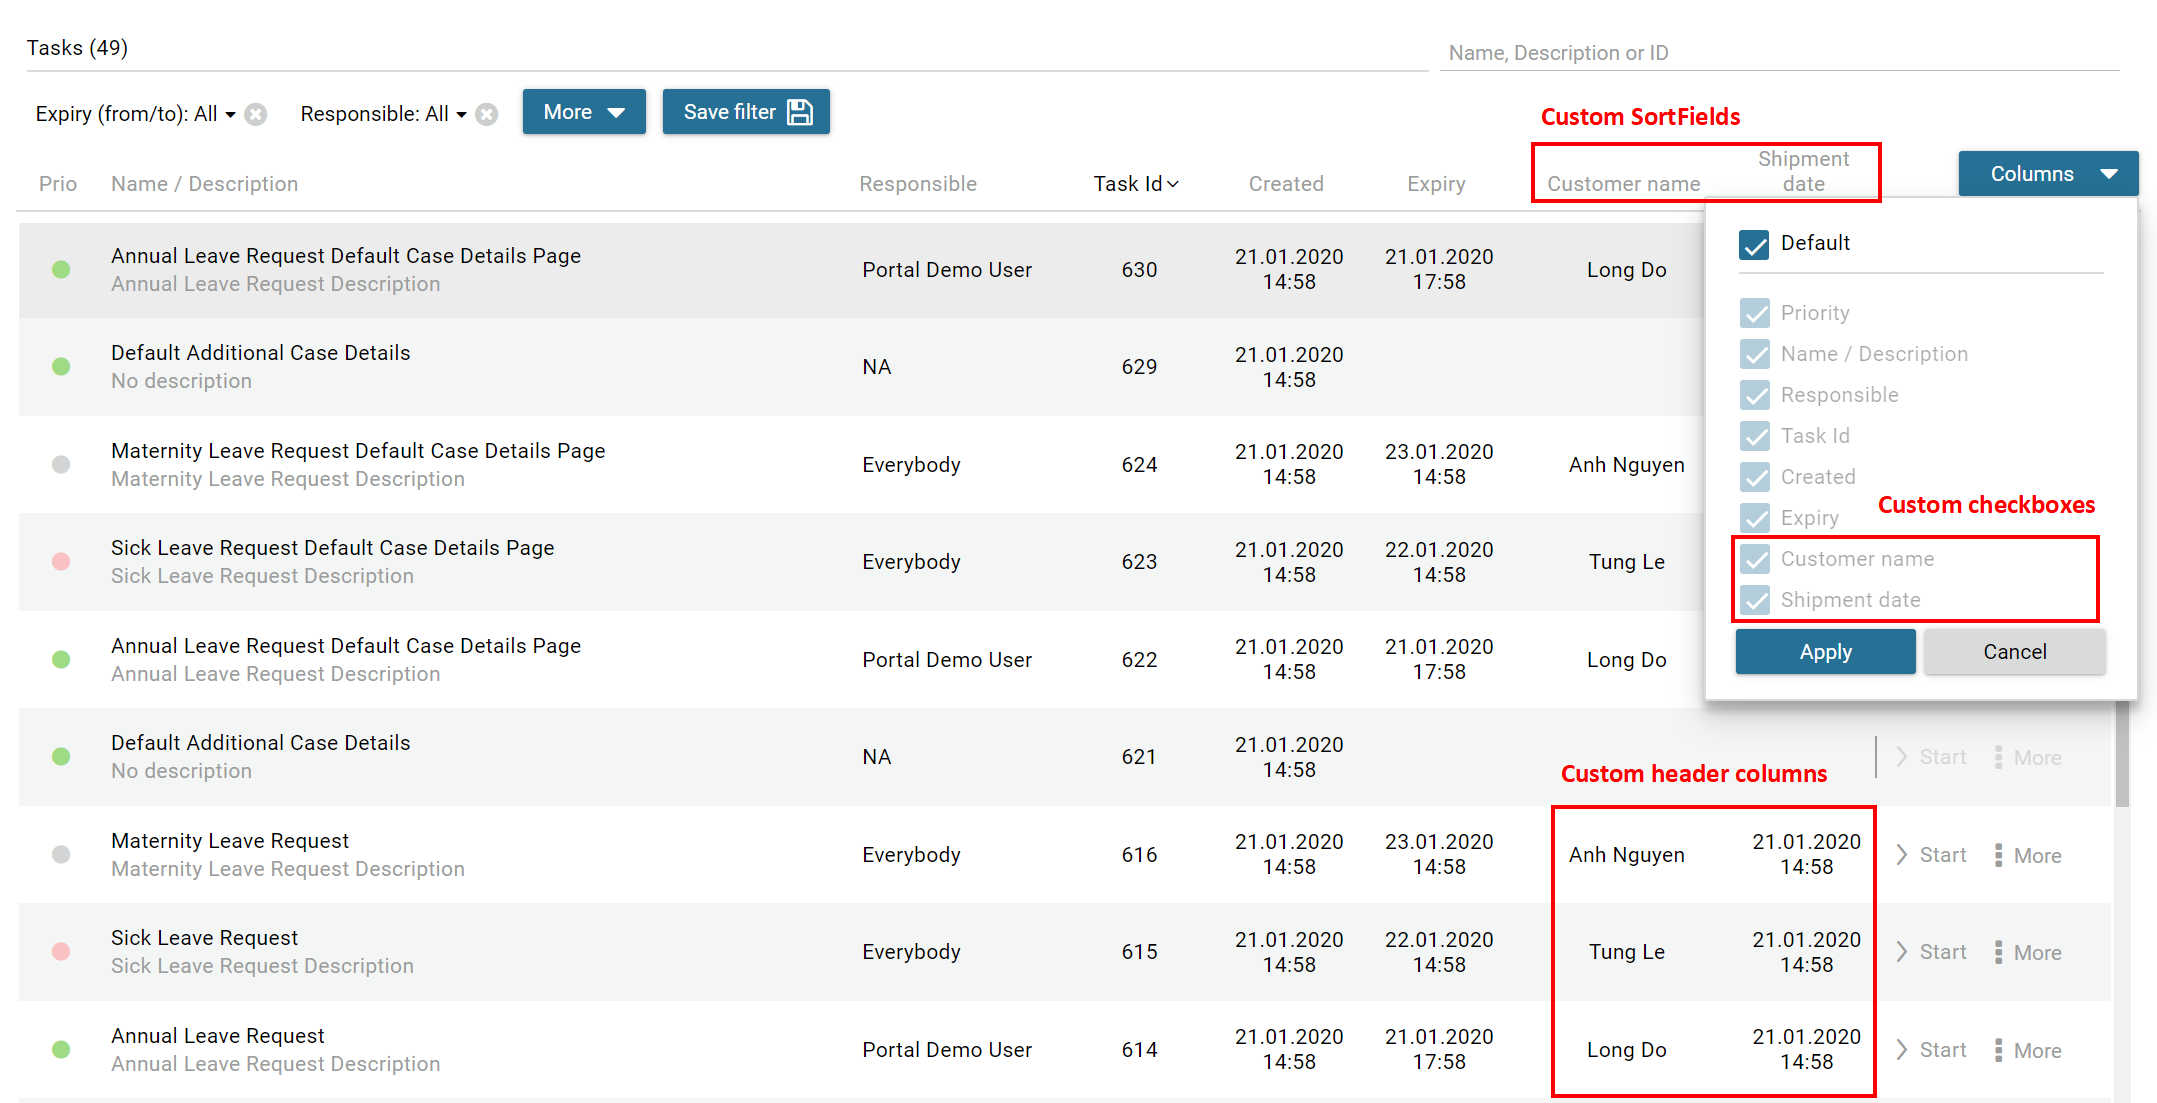Click the floppy disk icon in Save filter
Viewport: 2157px width, 1103px height.
[800, 112]
